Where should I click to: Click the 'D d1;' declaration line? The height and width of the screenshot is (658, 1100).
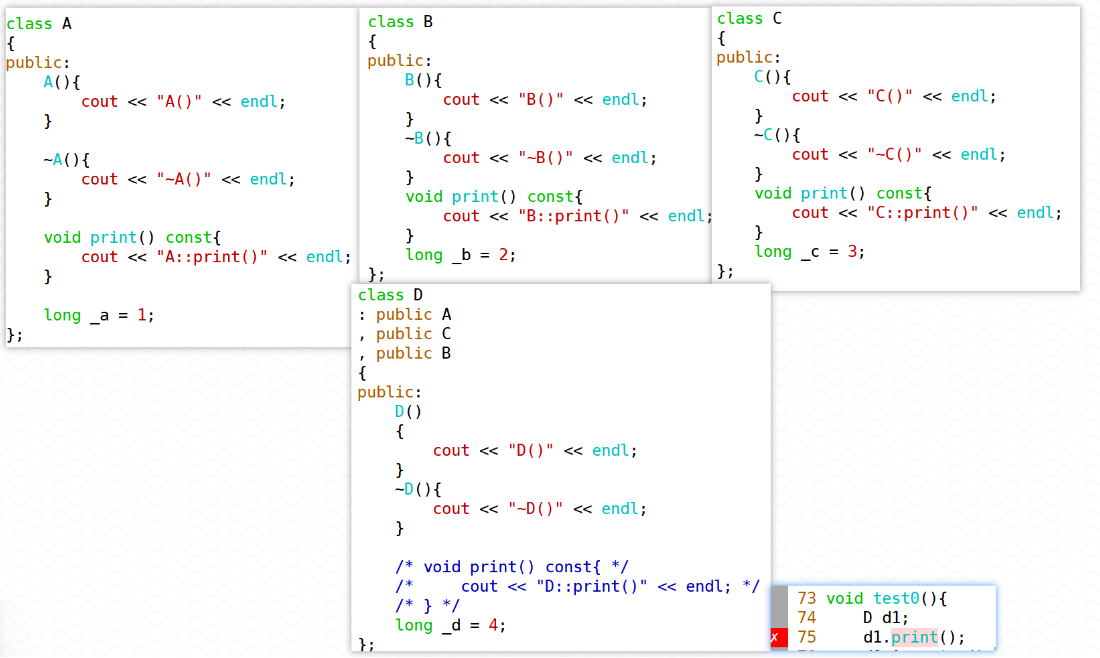[885, 618]
